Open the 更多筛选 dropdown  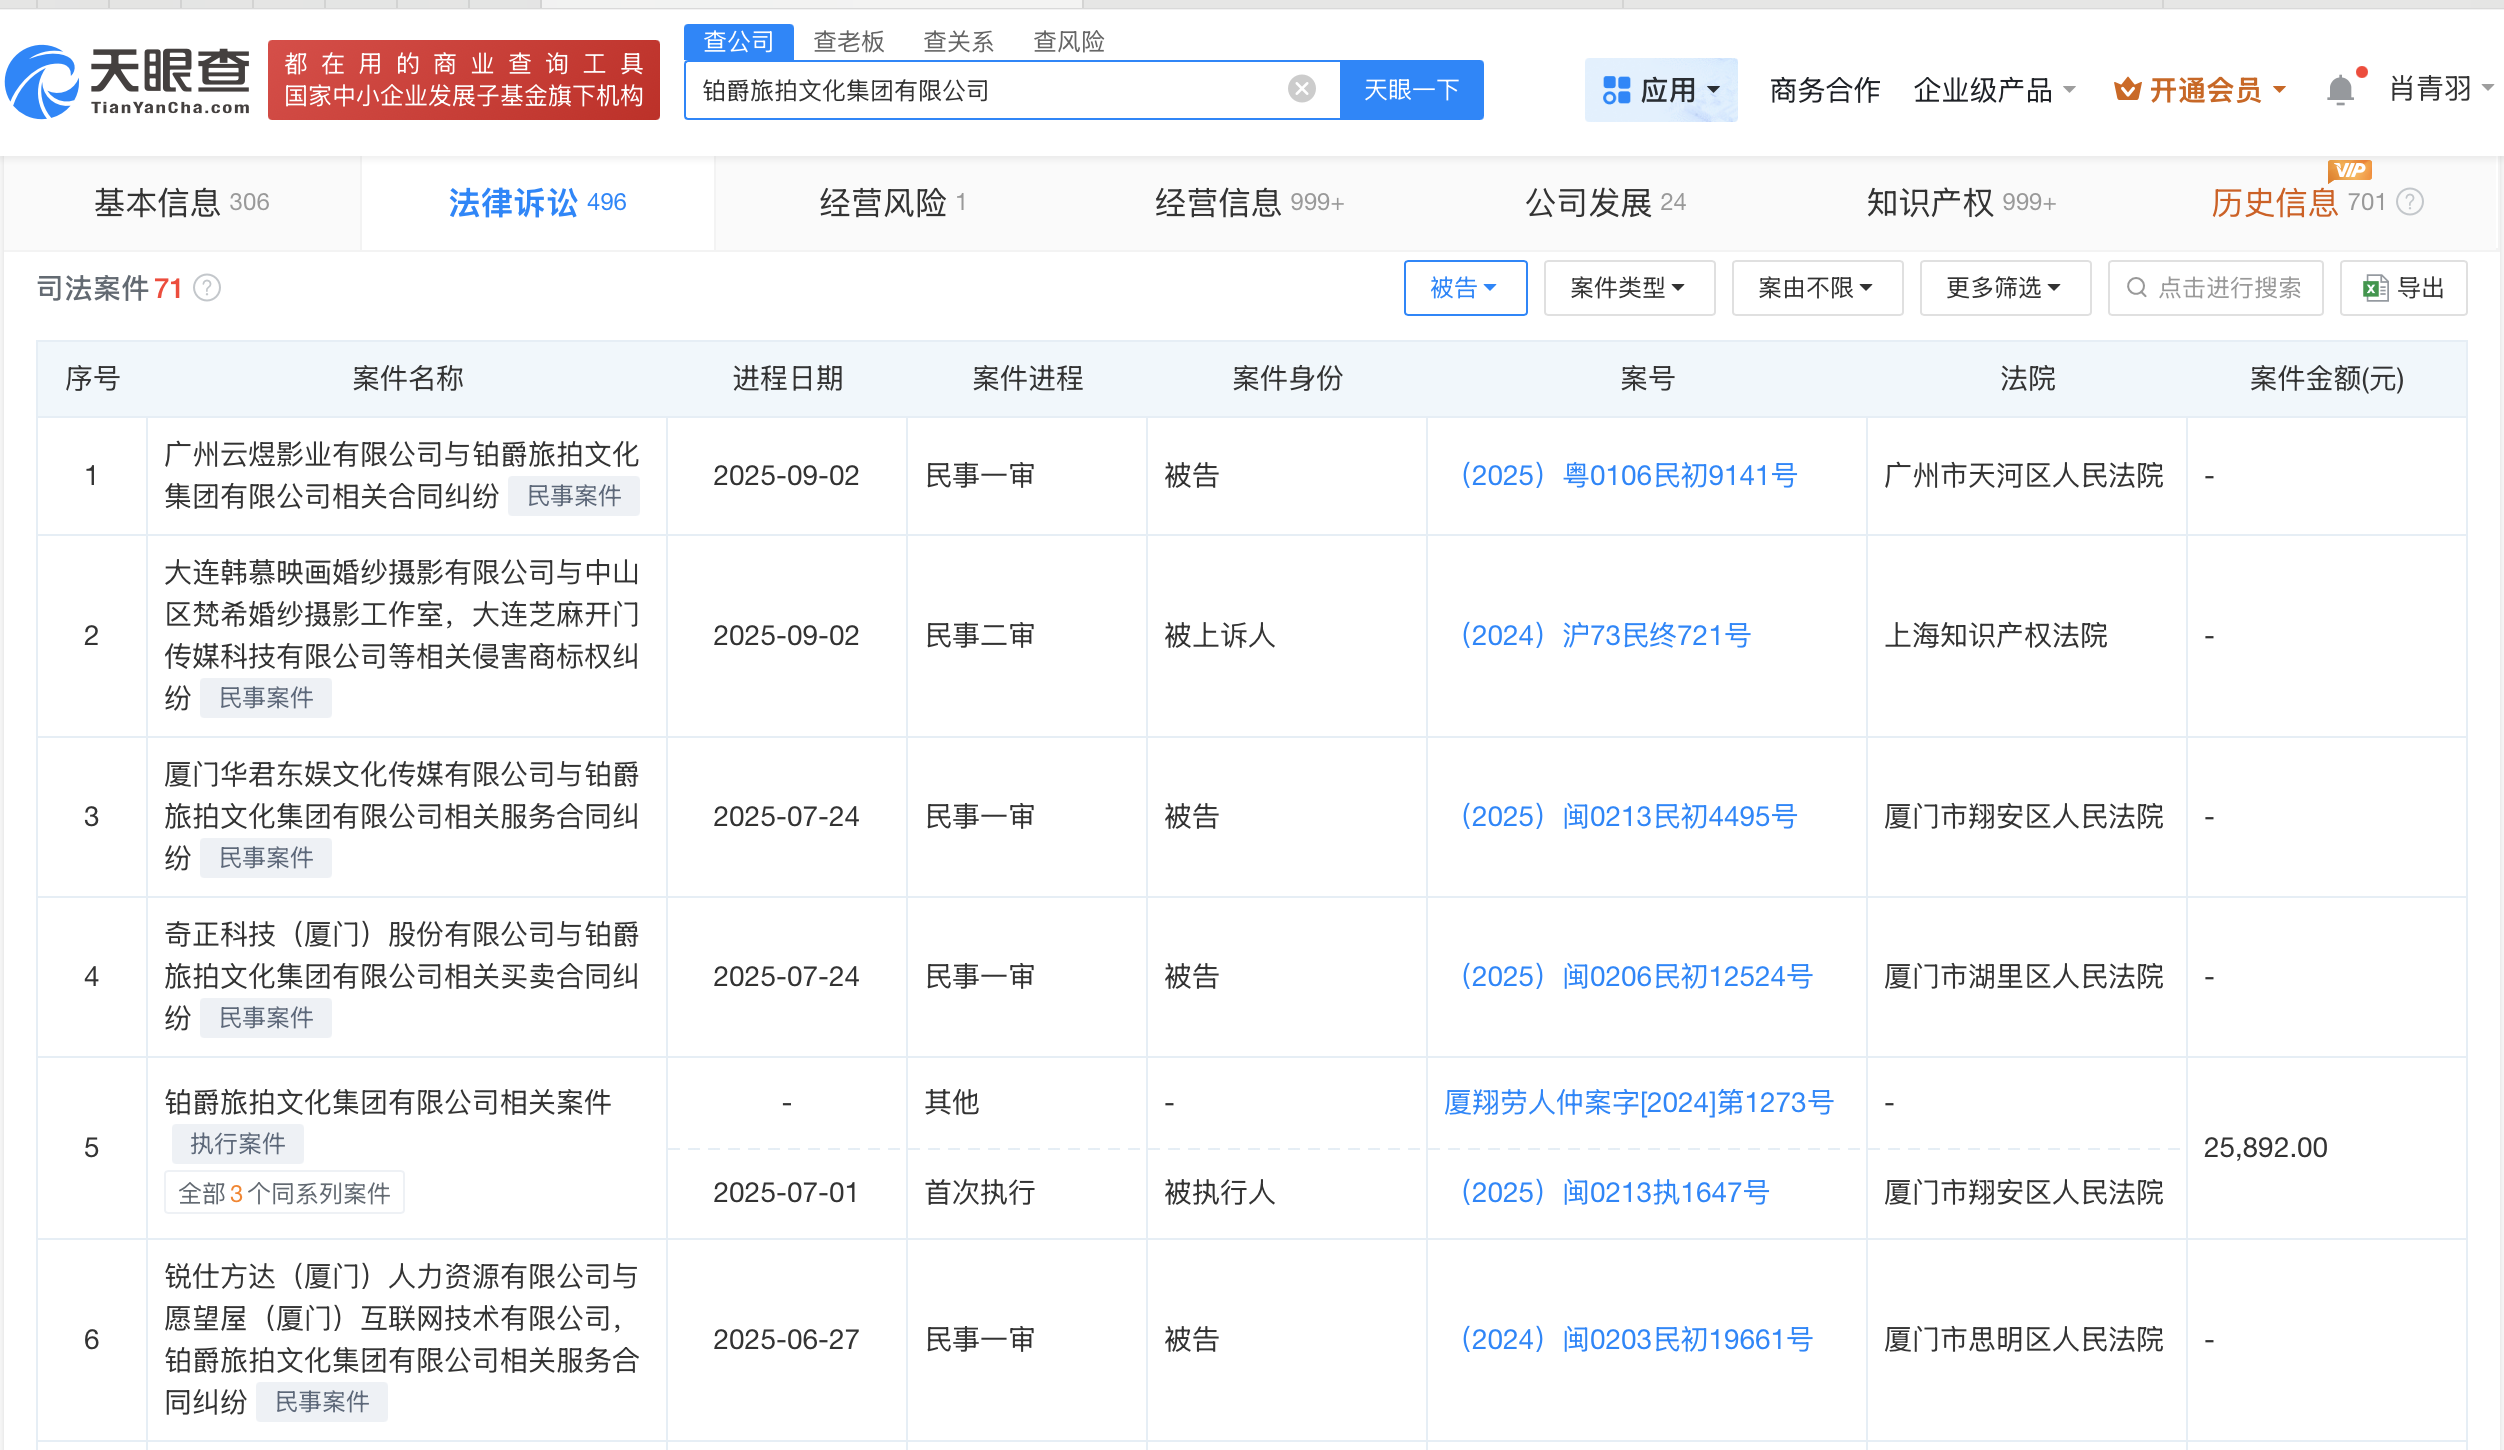pyautogui.click(x=2005, y=288)
